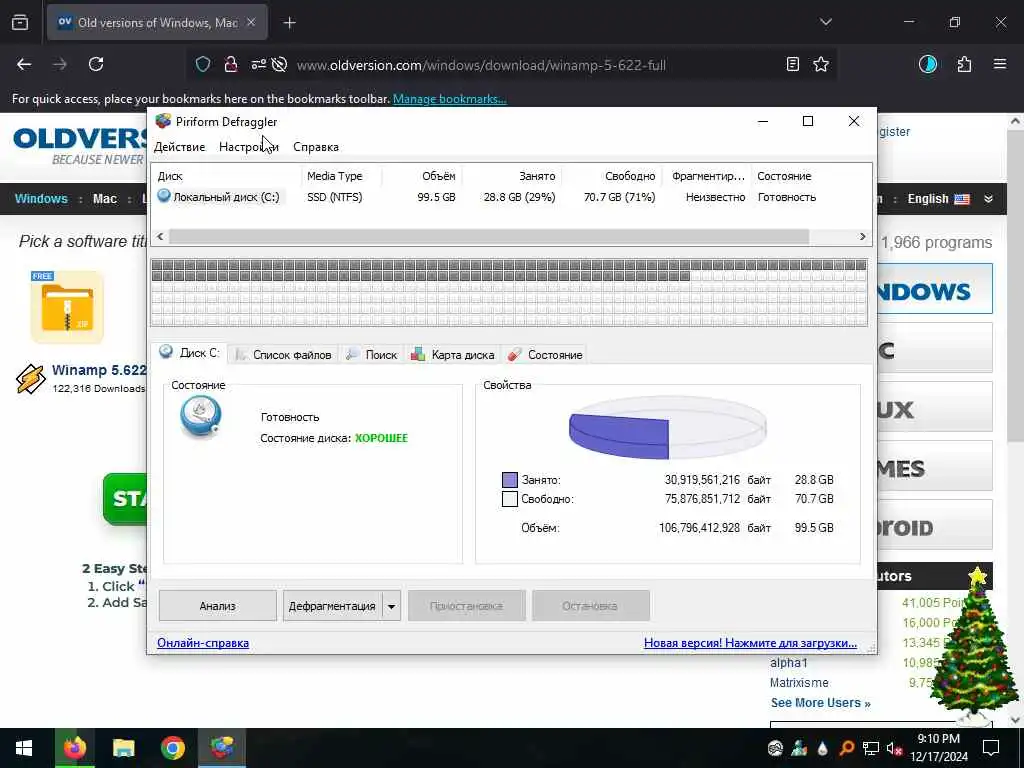Click the drive list horizontal scrollbar thumb
This screenshot has height=768, width=1024.
point(488,236)
